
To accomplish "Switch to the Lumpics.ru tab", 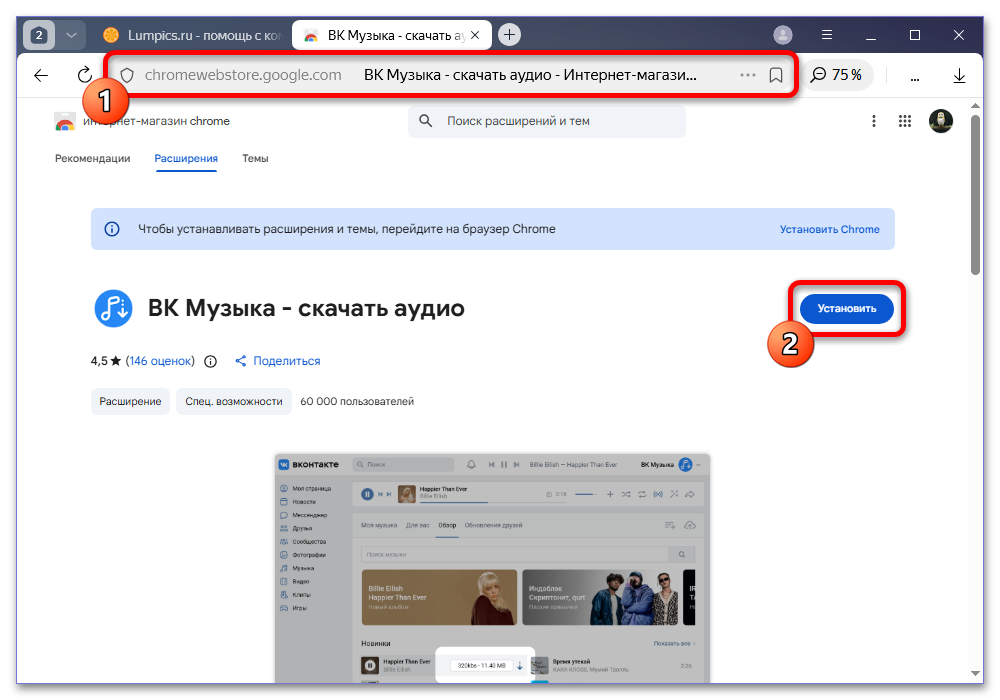I will point(191,35).
